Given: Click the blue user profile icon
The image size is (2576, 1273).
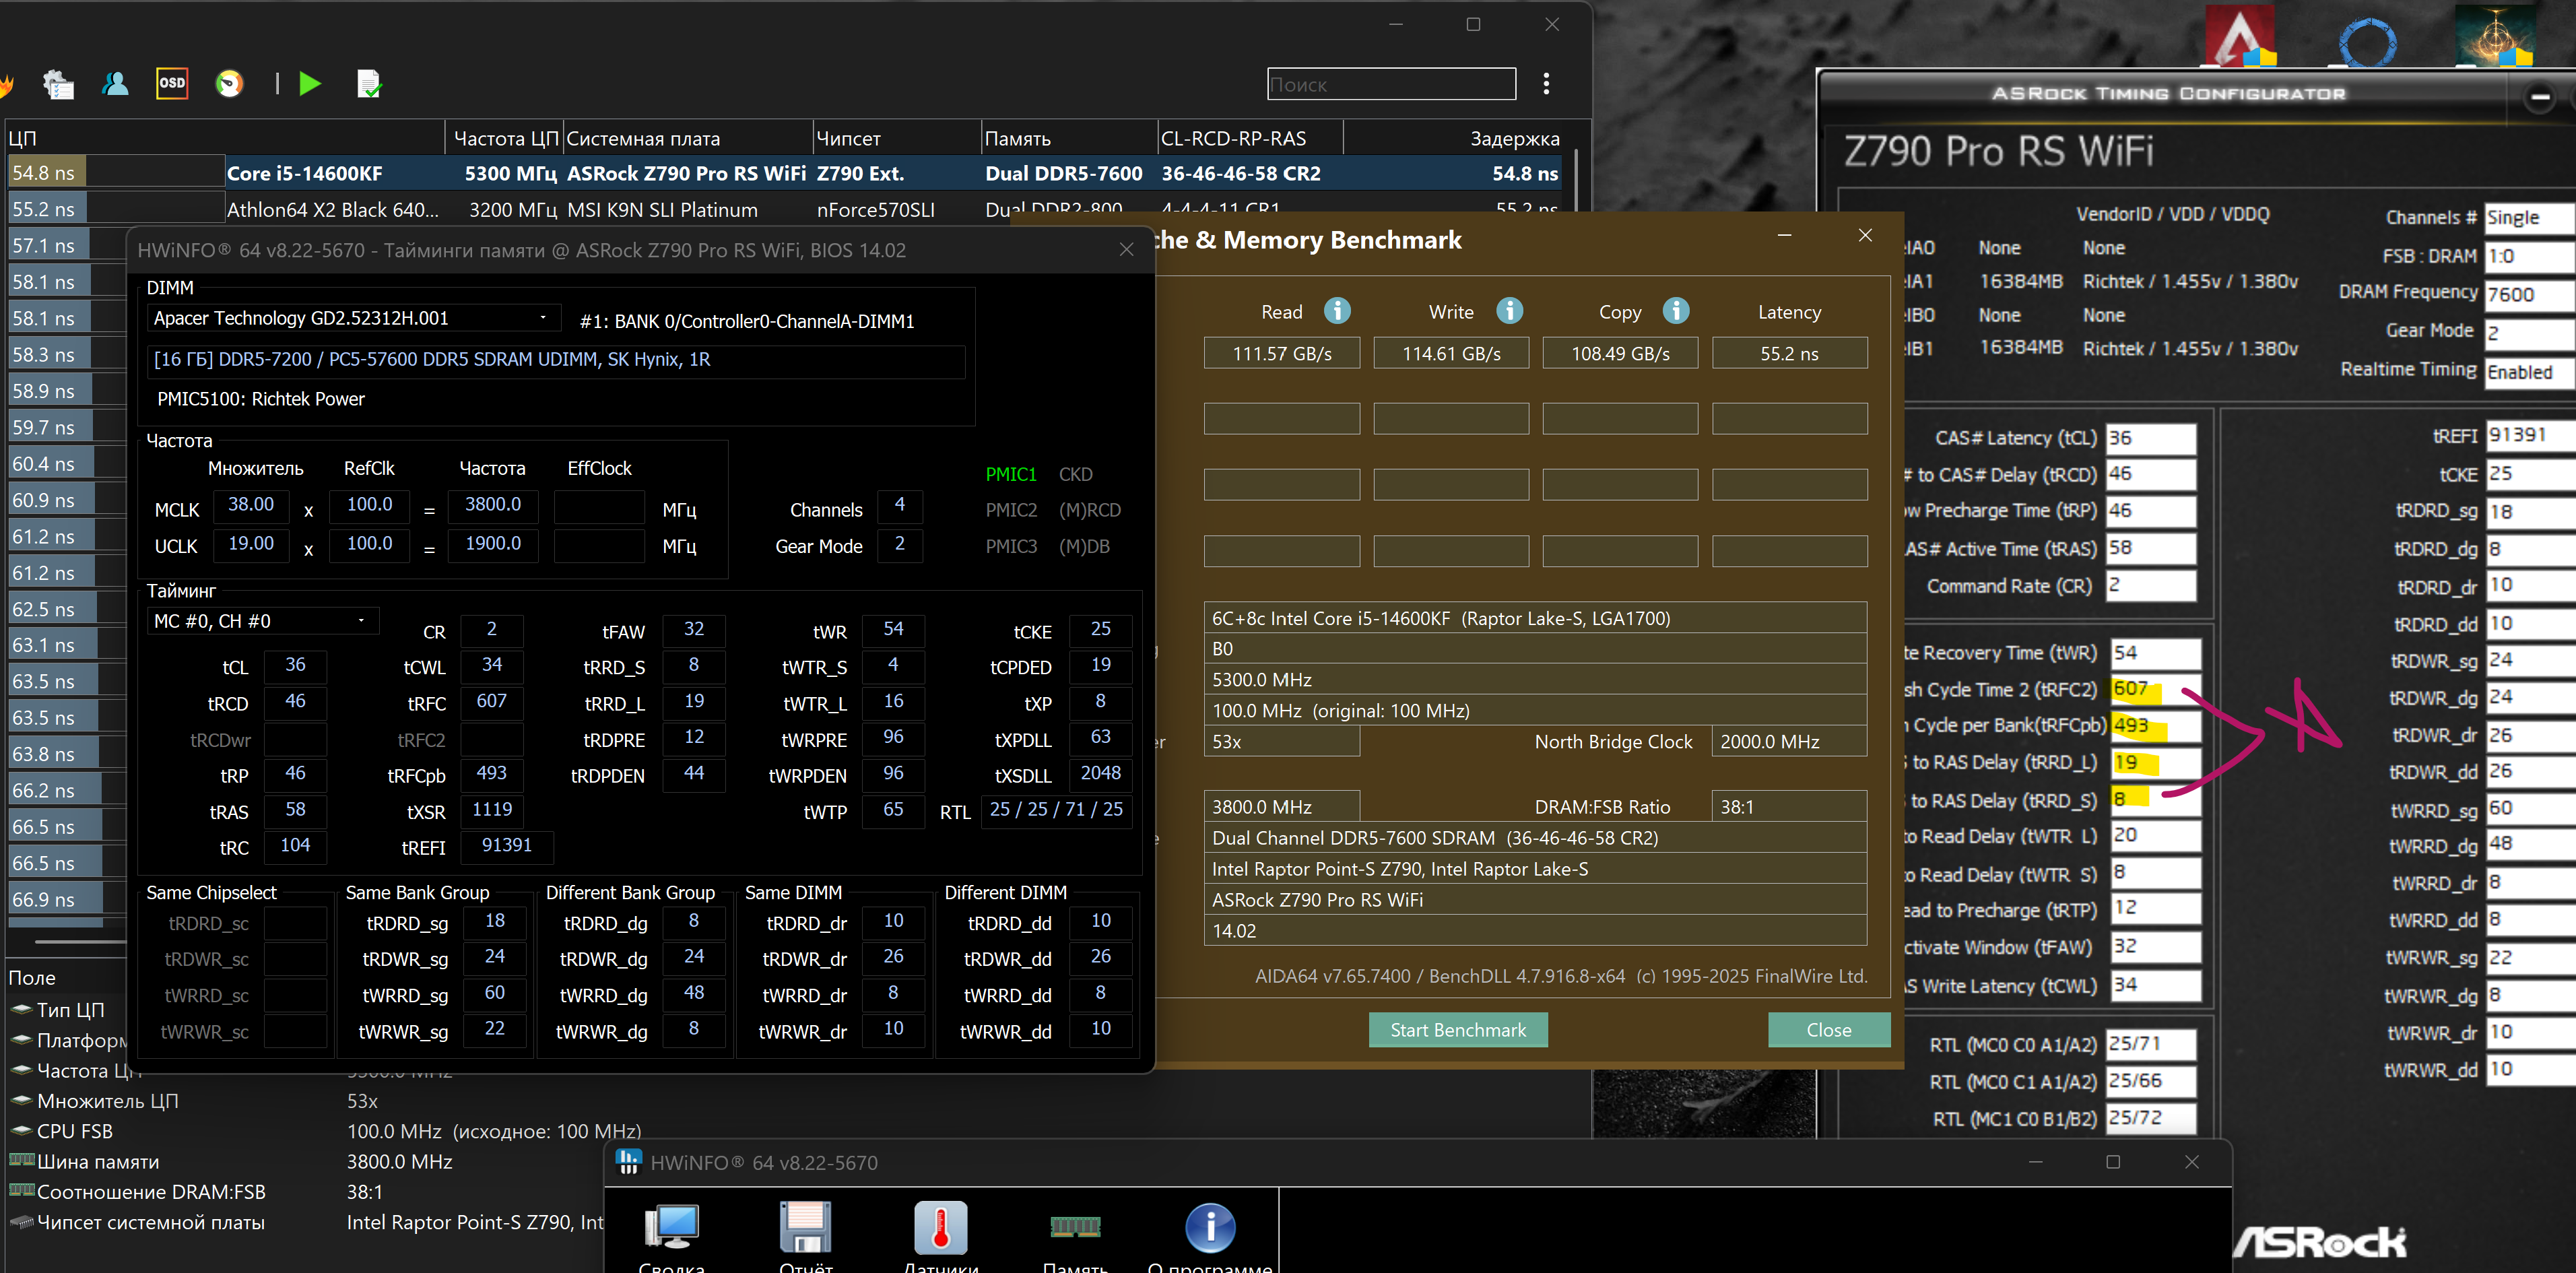Looking at the screenshot, I should 116,83.
